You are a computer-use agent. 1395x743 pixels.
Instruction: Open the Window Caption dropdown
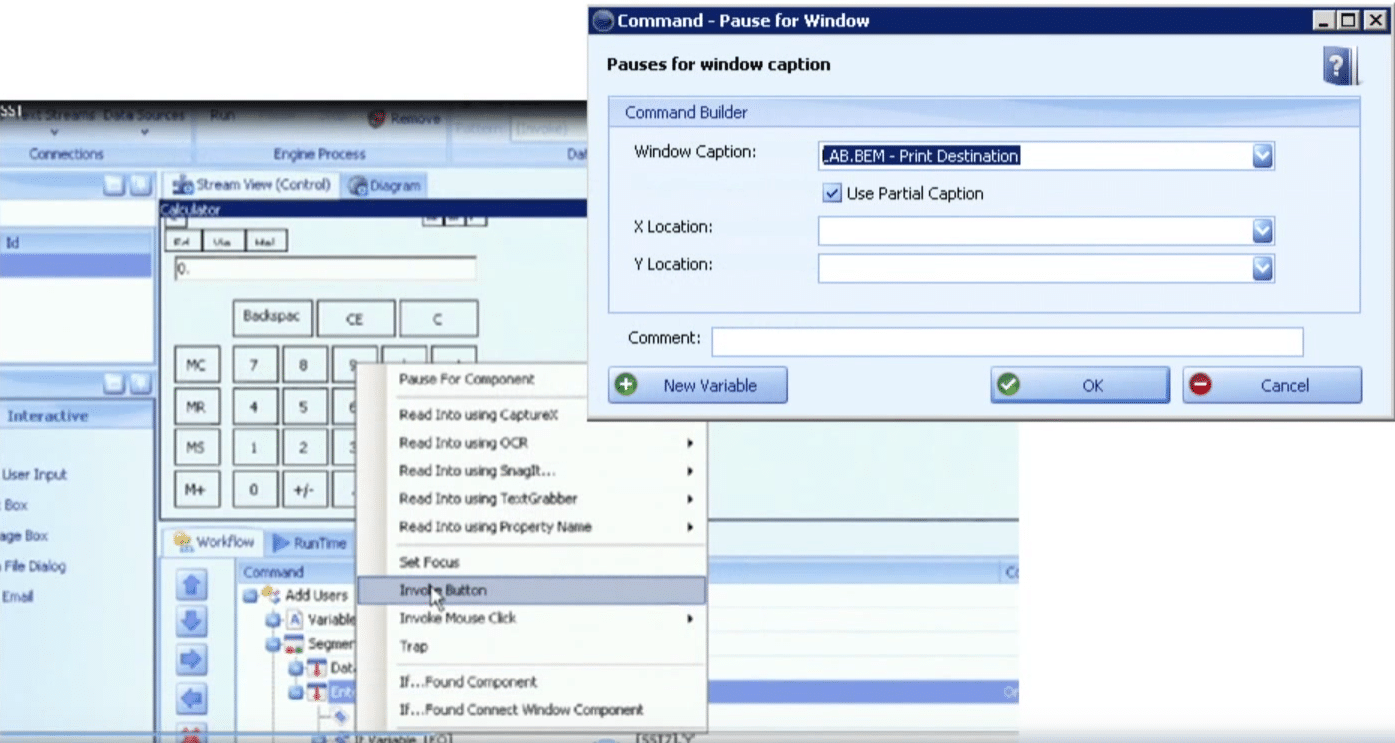point(1264,156)
